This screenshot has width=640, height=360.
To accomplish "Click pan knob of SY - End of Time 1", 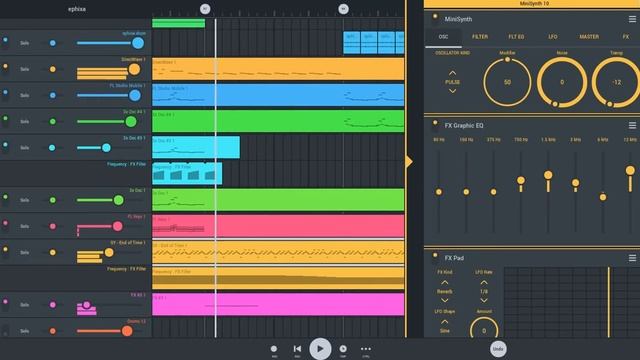I will coord(53,253).
